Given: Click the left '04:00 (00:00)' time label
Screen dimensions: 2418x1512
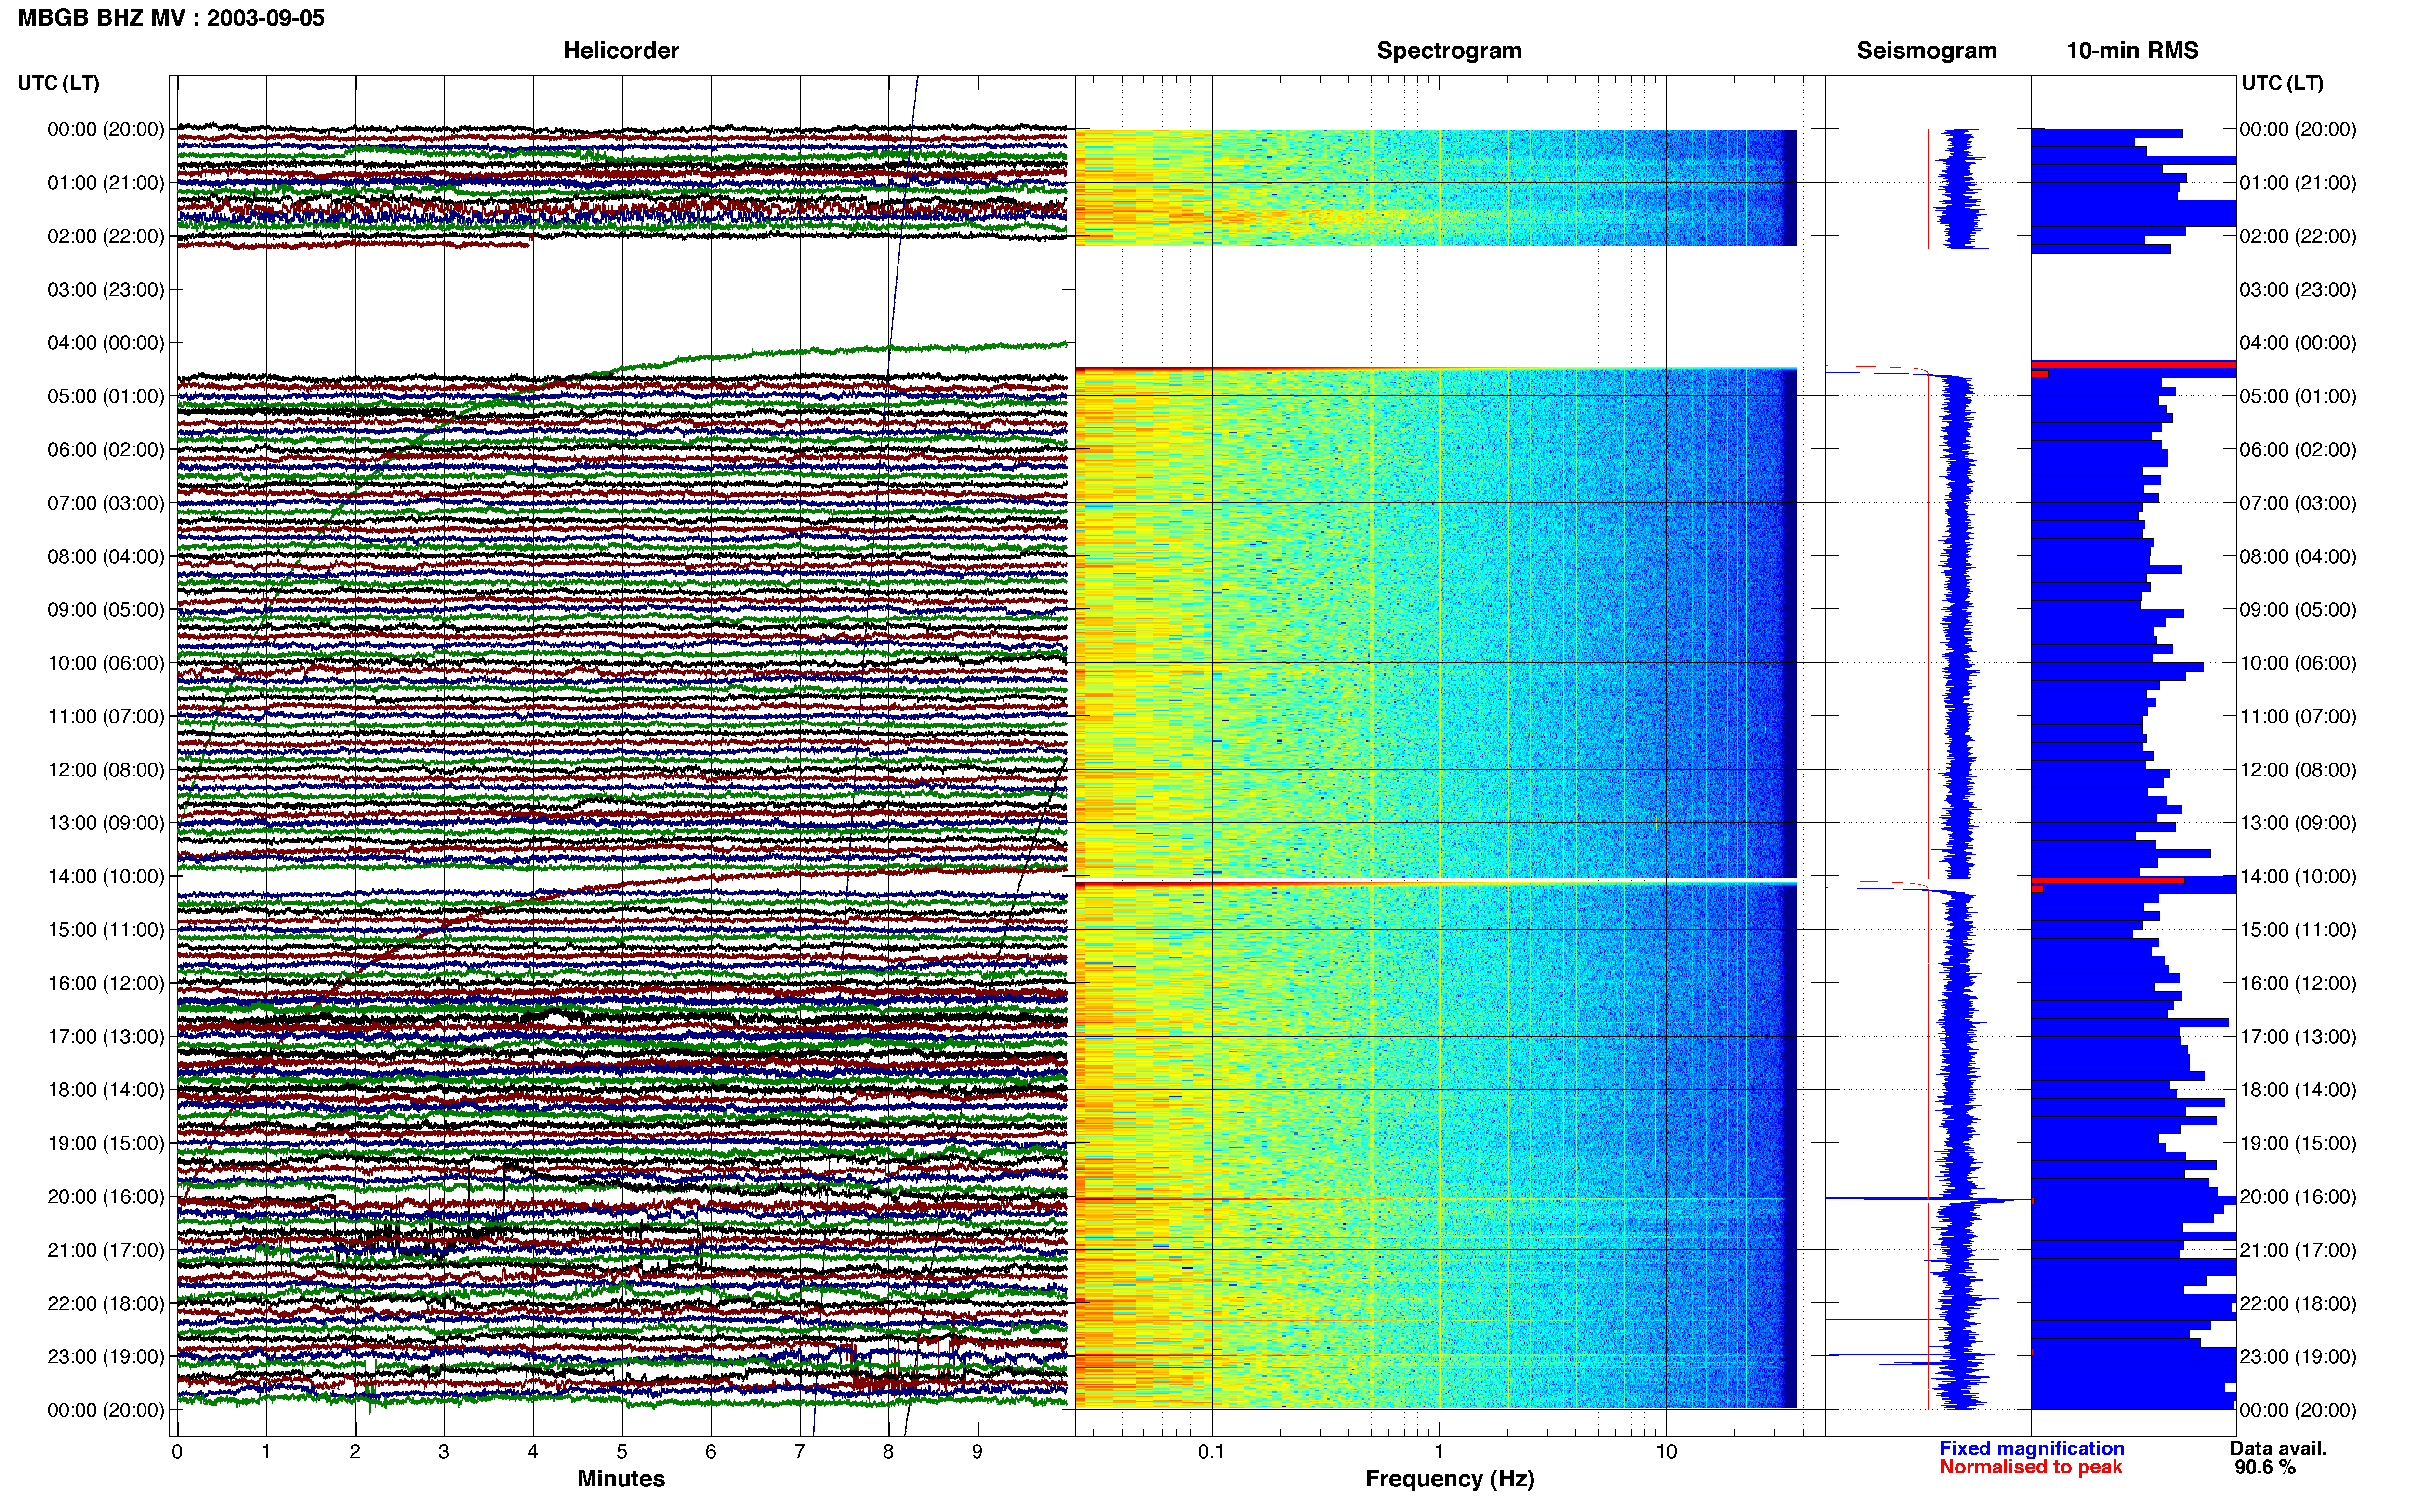Looking at the screenshot, I should coord(106,343).
